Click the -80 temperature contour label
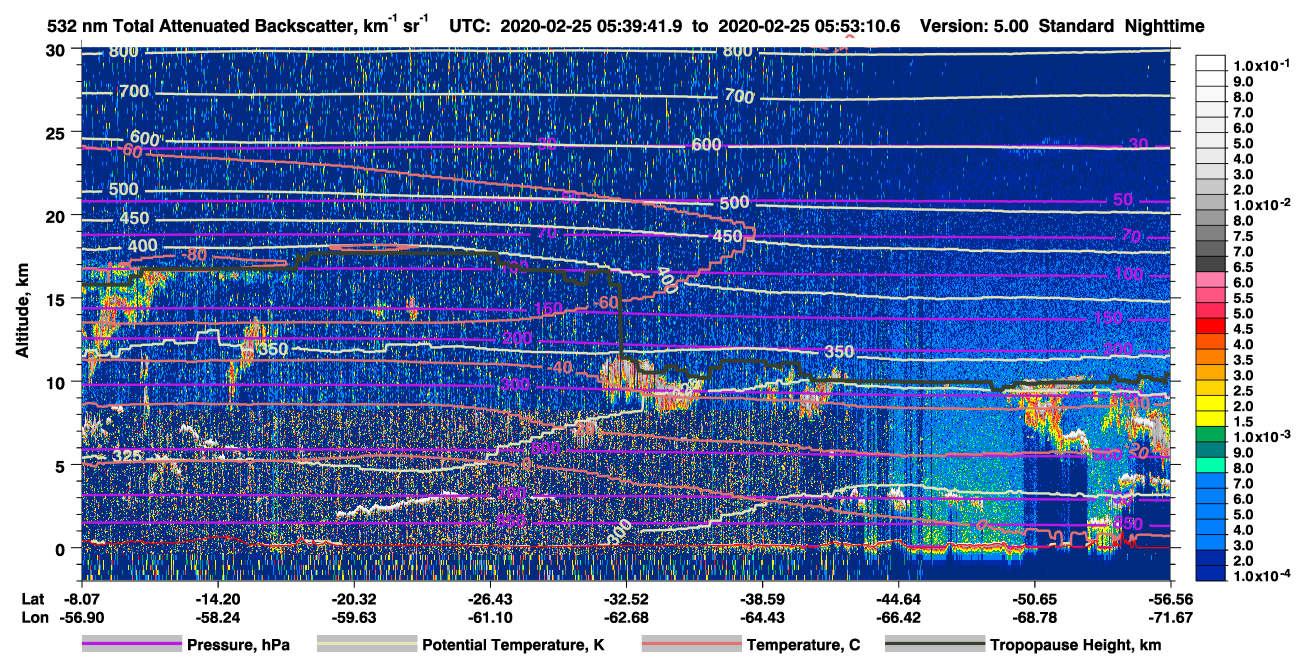Image resolution: width=1300 pixels, height=667 pixels. click(195, 255)
